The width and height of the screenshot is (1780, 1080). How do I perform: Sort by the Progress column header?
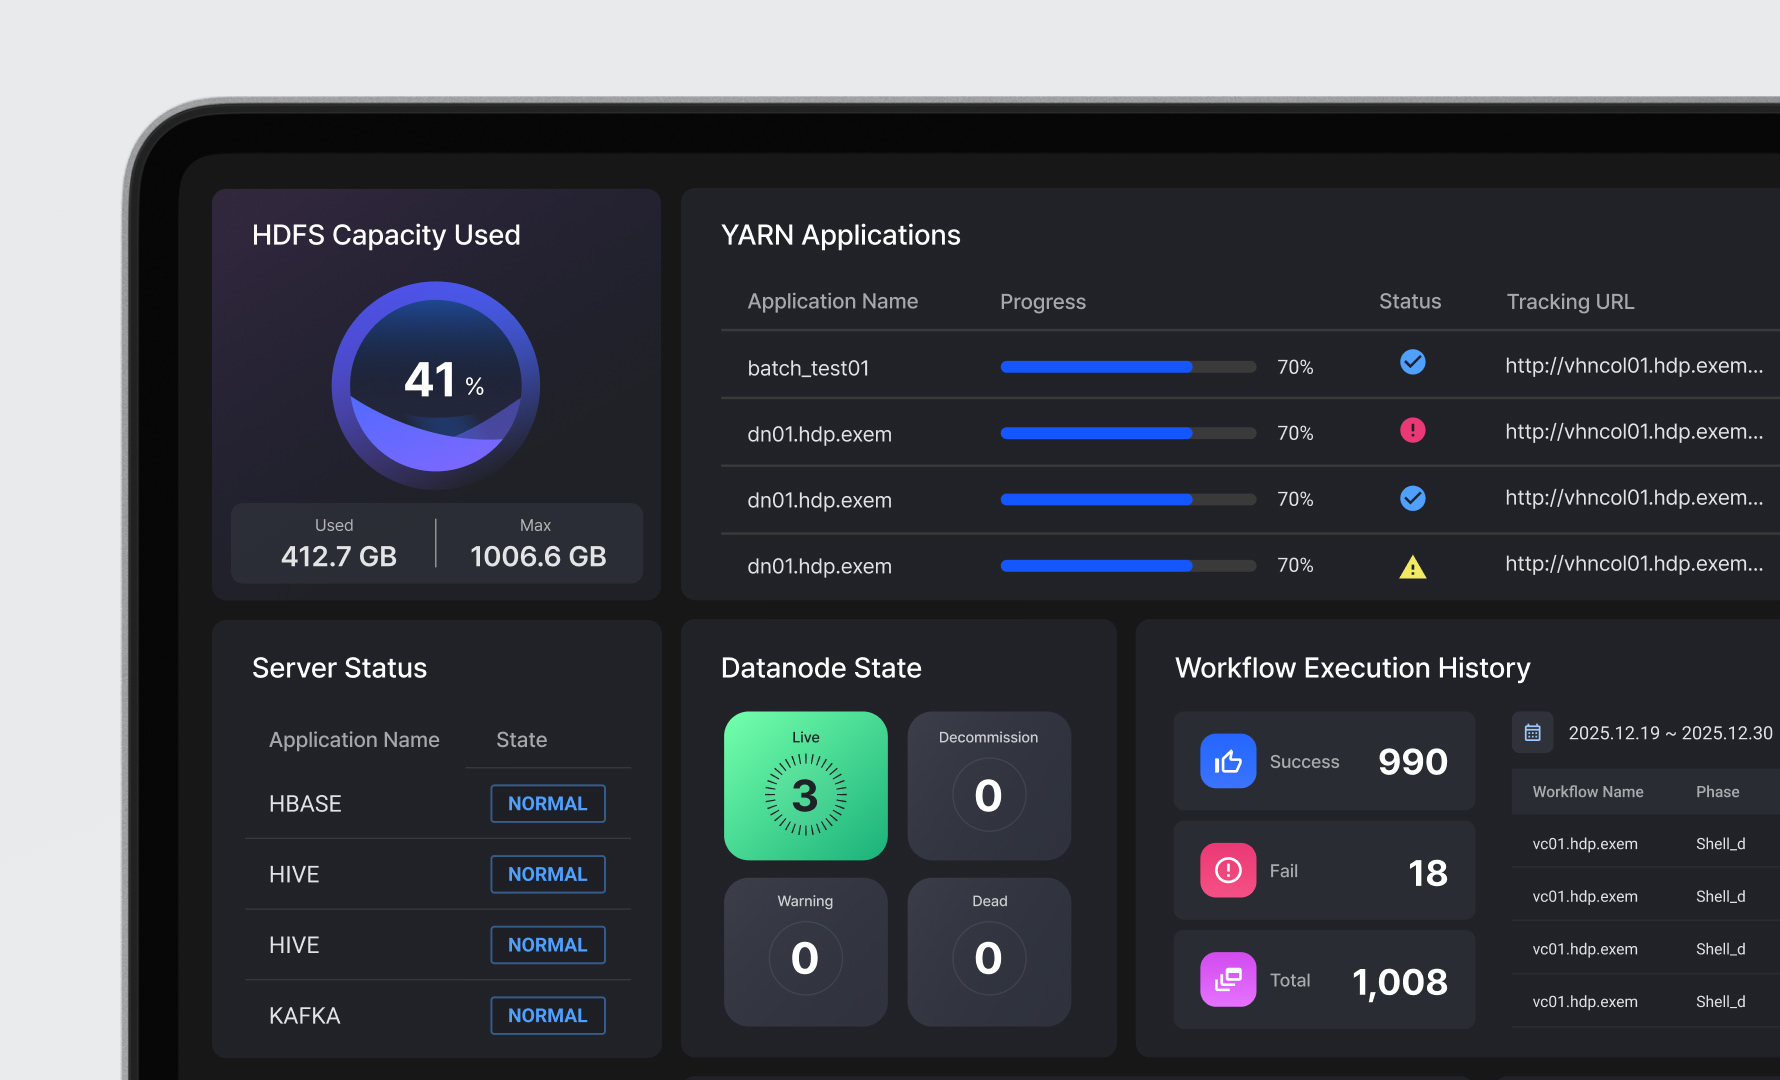[x=1042, y=302]
